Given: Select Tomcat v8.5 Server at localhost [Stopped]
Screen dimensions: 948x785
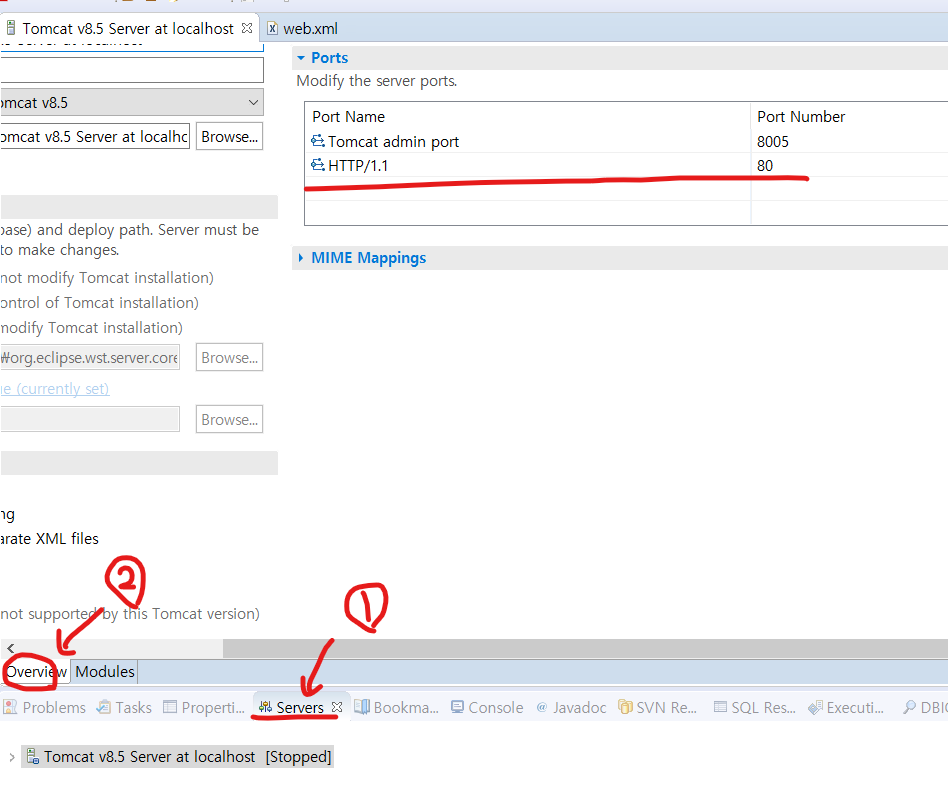Looking at the screenshot, I should coord(177,757).
